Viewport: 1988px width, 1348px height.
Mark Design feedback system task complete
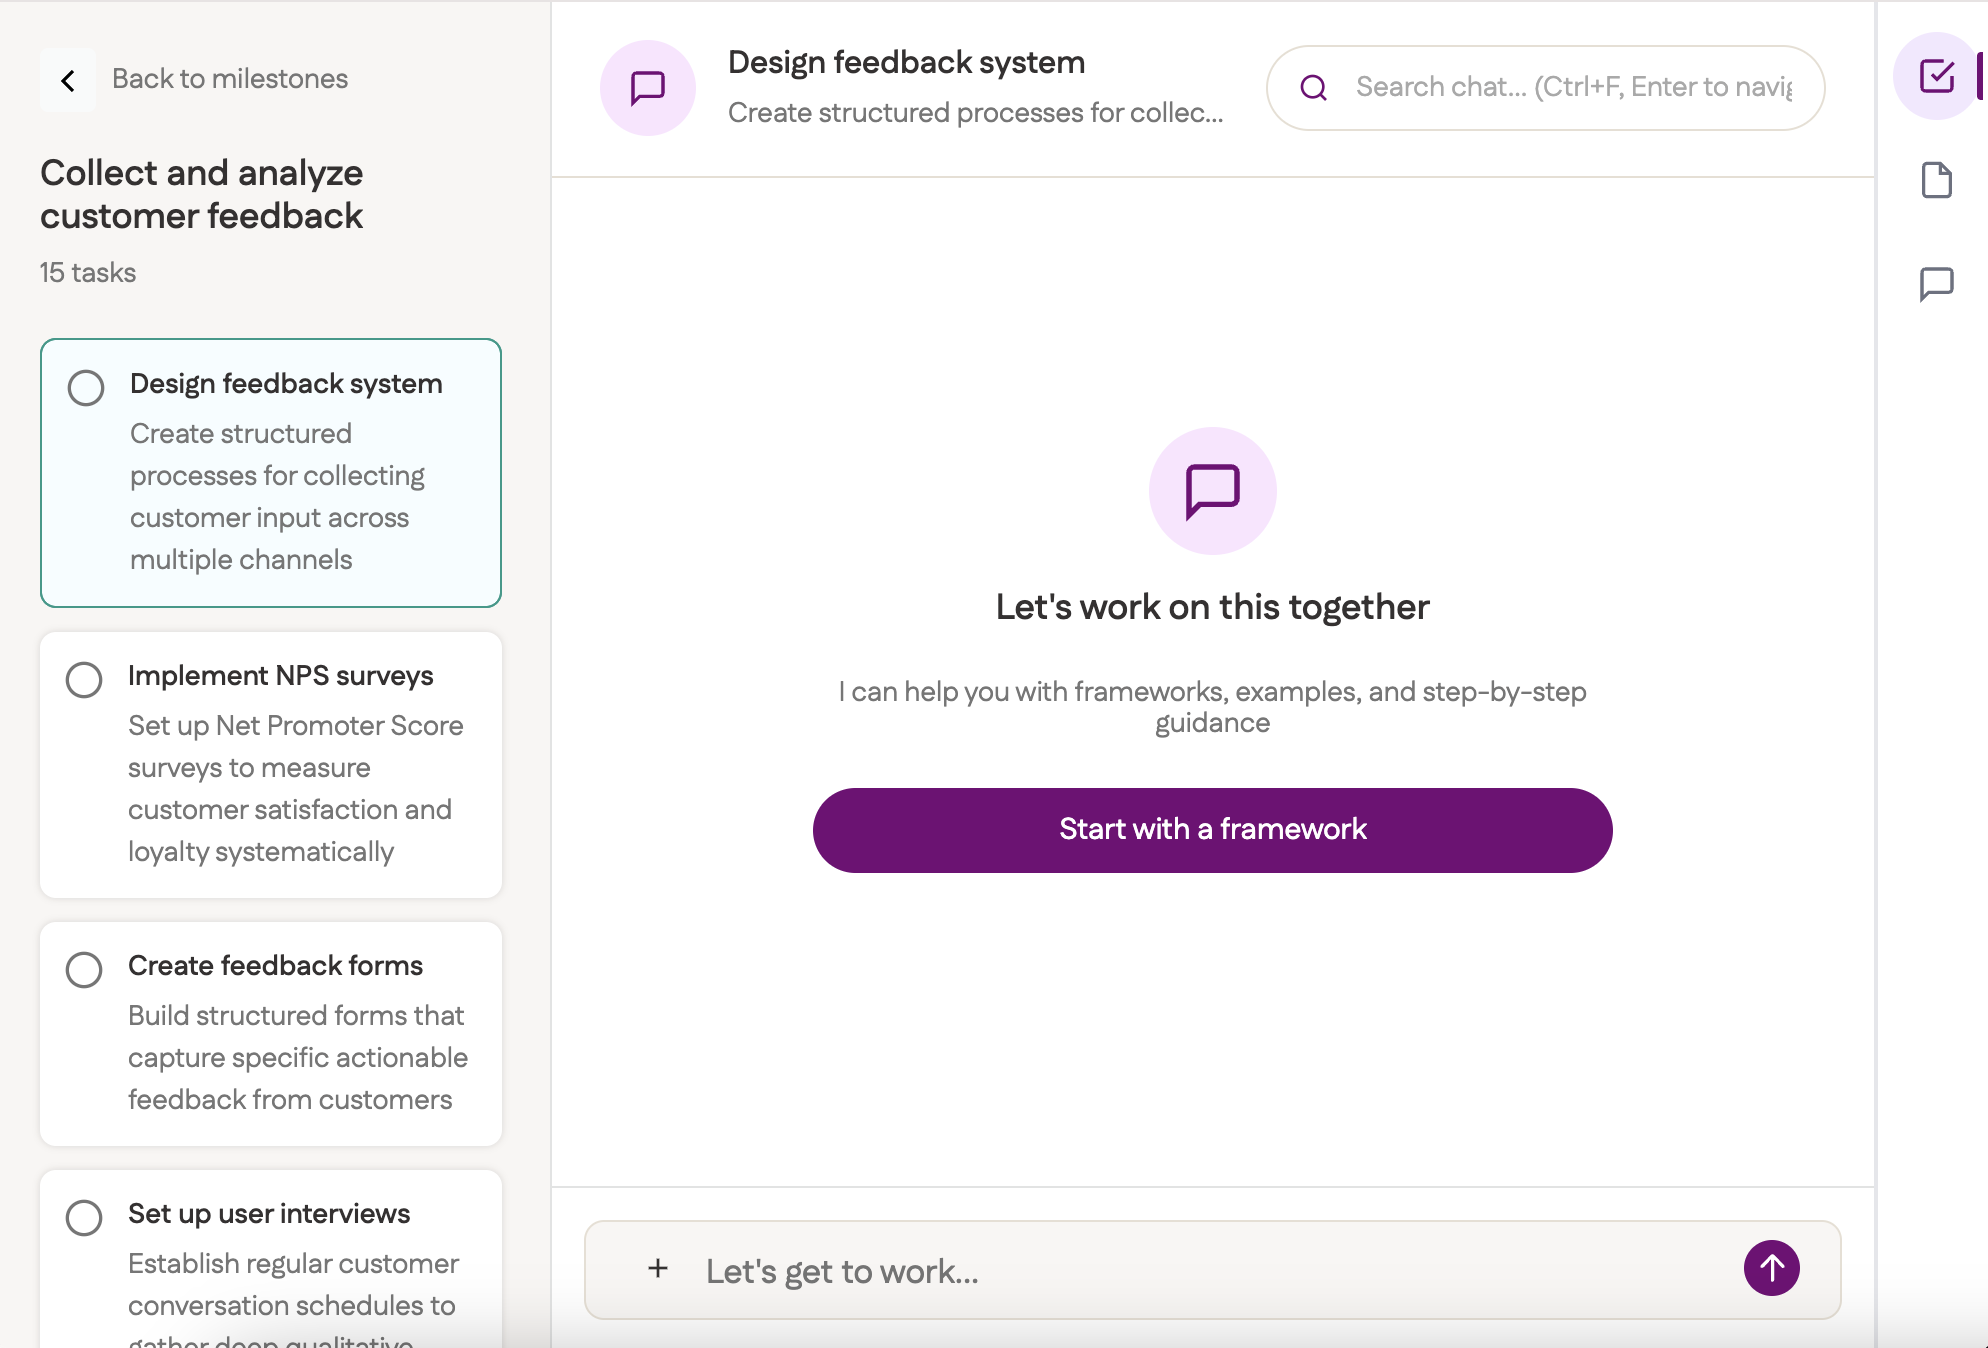click(85, 388)
